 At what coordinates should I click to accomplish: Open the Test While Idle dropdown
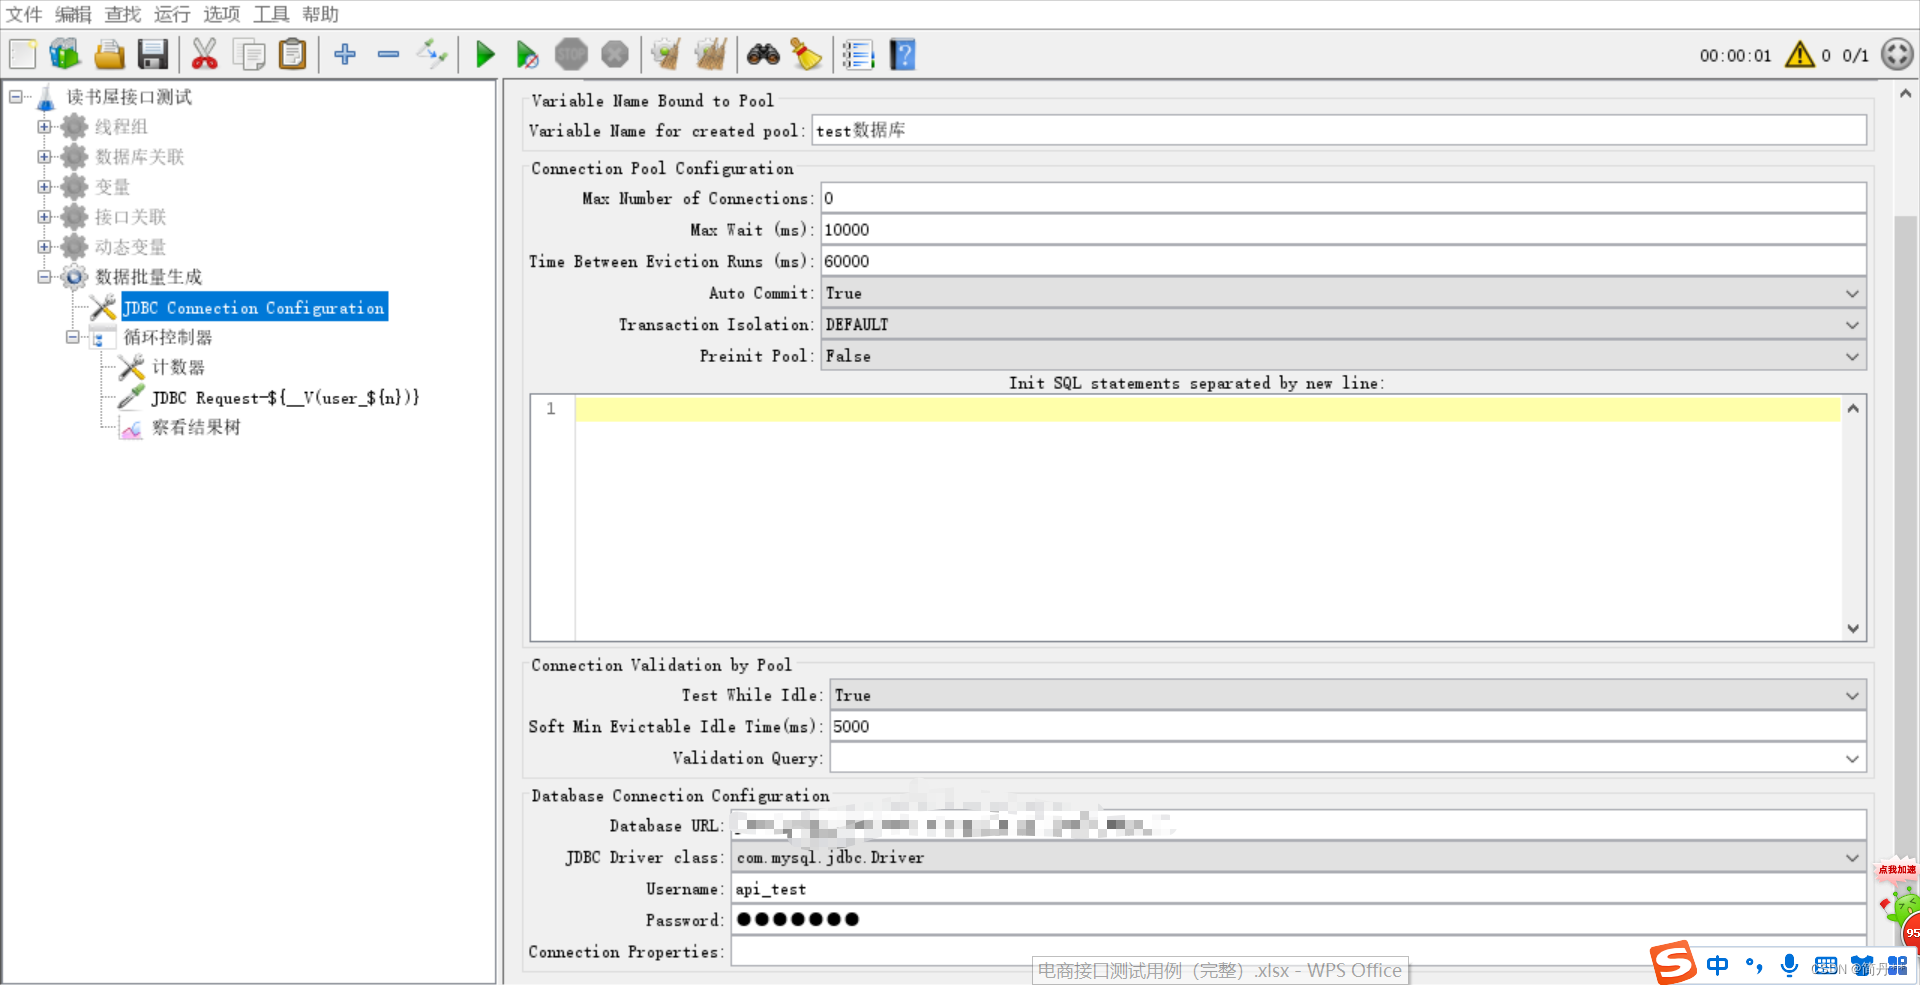[x=1348, y=695]
